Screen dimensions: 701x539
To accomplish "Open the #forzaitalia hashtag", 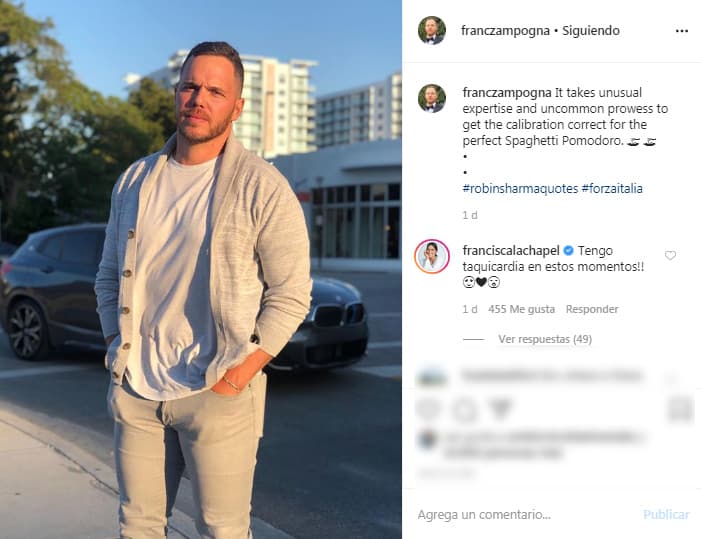I will pyautogui.click(x=612, y=189).
